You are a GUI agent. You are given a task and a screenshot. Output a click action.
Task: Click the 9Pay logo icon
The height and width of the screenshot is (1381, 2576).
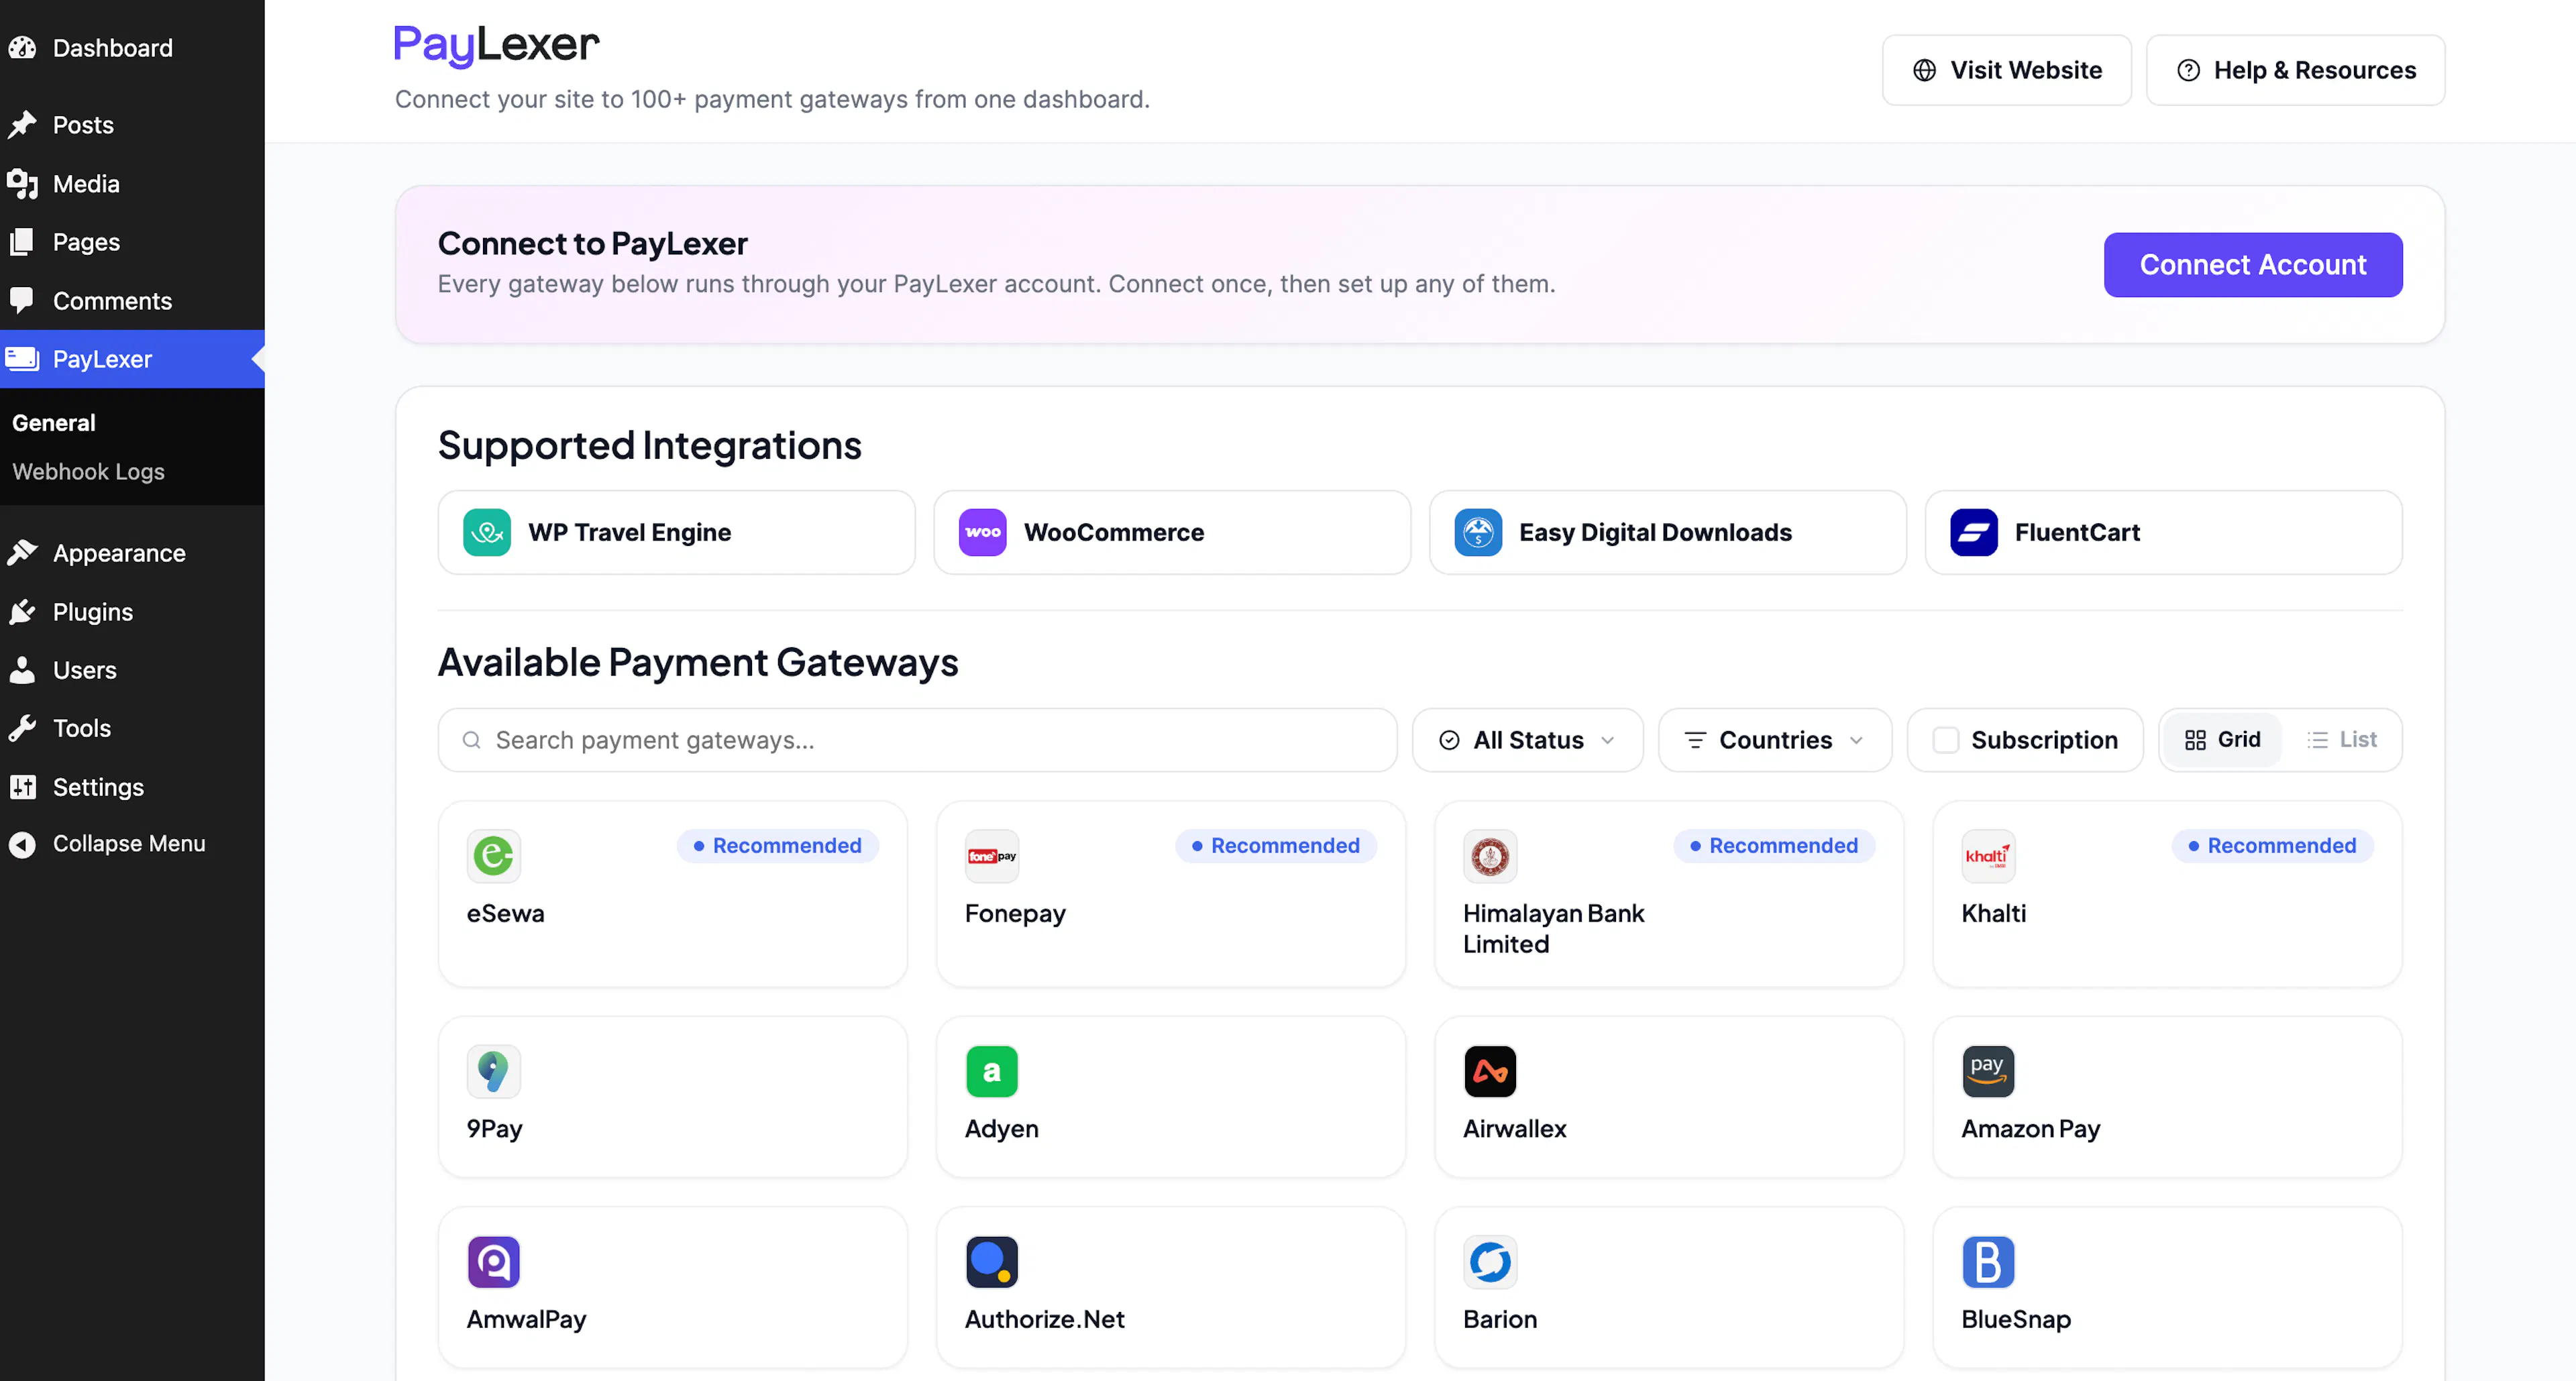pos(493,1071)
